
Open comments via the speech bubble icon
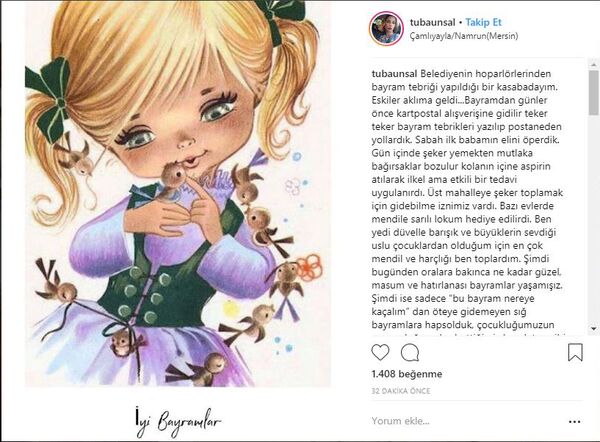pos(410,352)
